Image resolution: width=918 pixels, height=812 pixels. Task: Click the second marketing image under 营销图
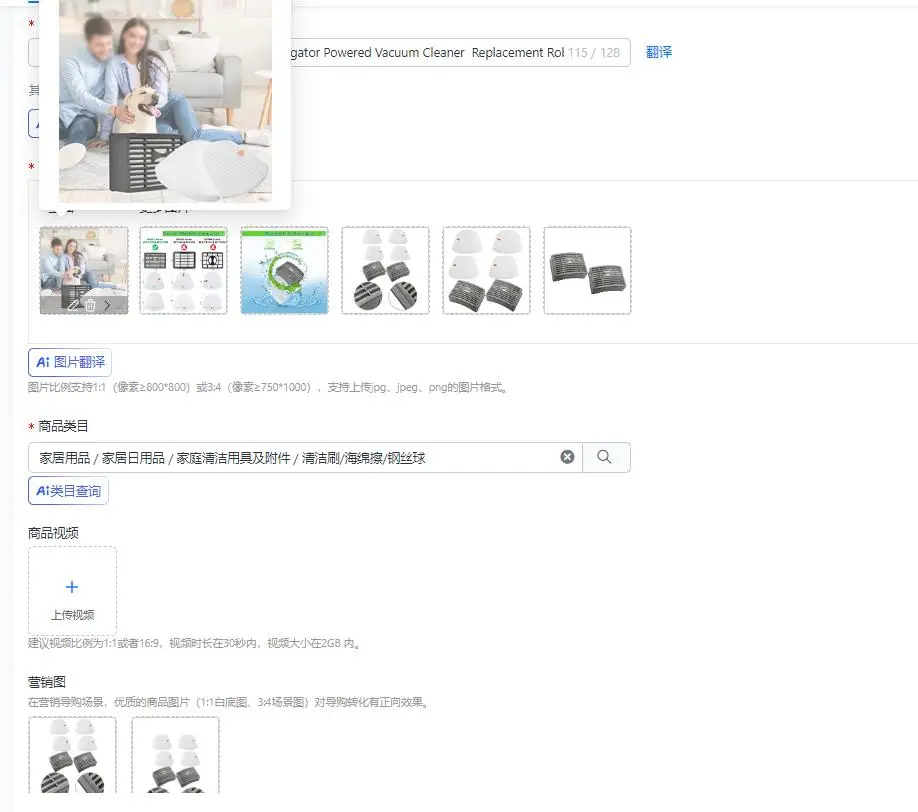click(x=176, y=755)
